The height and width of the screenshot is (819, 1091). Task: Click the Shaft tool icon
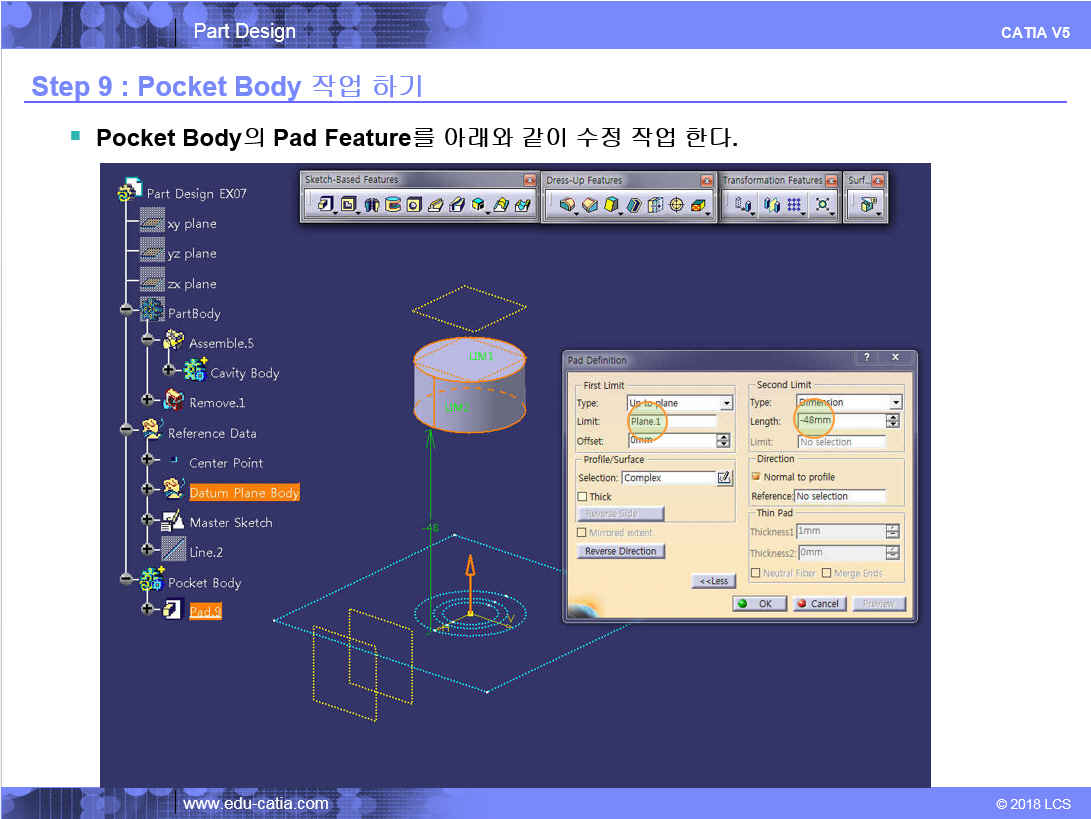point(372,205)
